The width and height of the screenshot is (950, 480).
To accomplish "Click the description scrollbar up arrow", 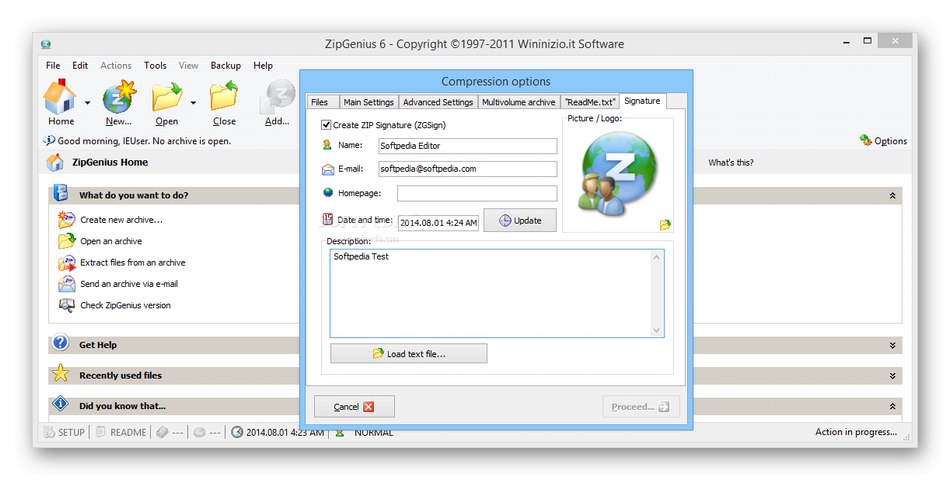I will coord(657,258).
